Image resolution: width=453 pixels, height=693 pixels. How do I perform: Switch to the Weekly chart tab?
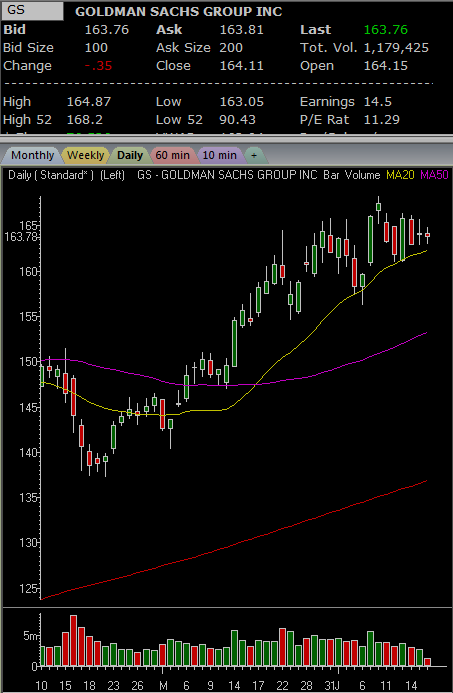point(86,156)
